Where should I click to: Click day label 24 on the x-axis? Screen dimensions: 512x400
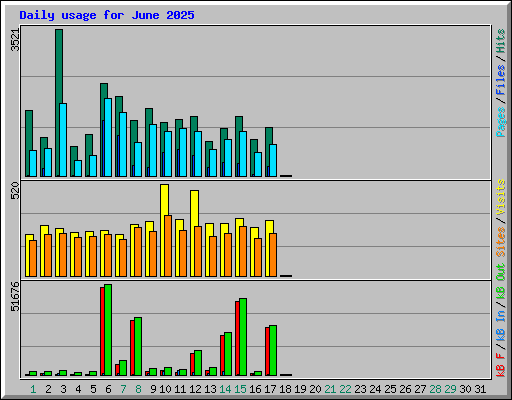pyautogui.click(x=375, y=389)
